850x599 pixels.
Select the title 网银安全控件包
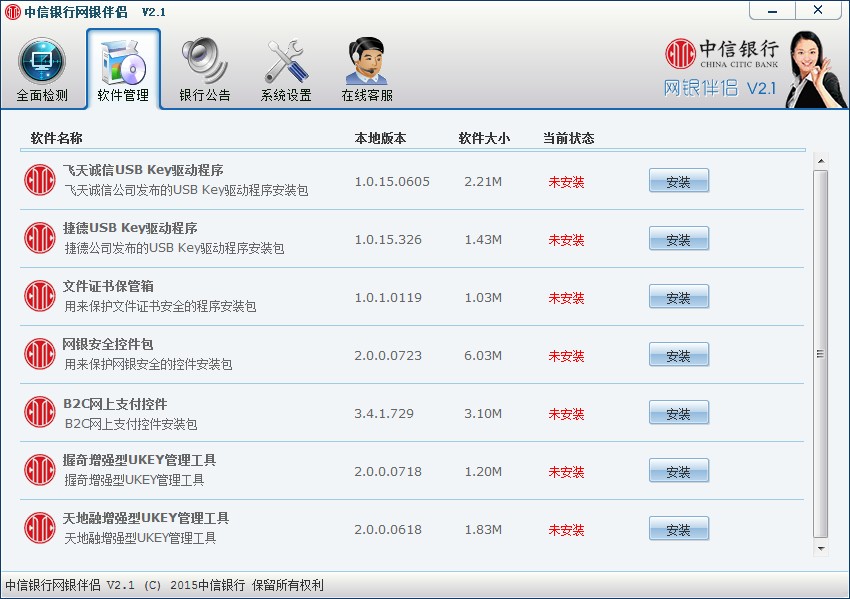(x=108, y=344)
